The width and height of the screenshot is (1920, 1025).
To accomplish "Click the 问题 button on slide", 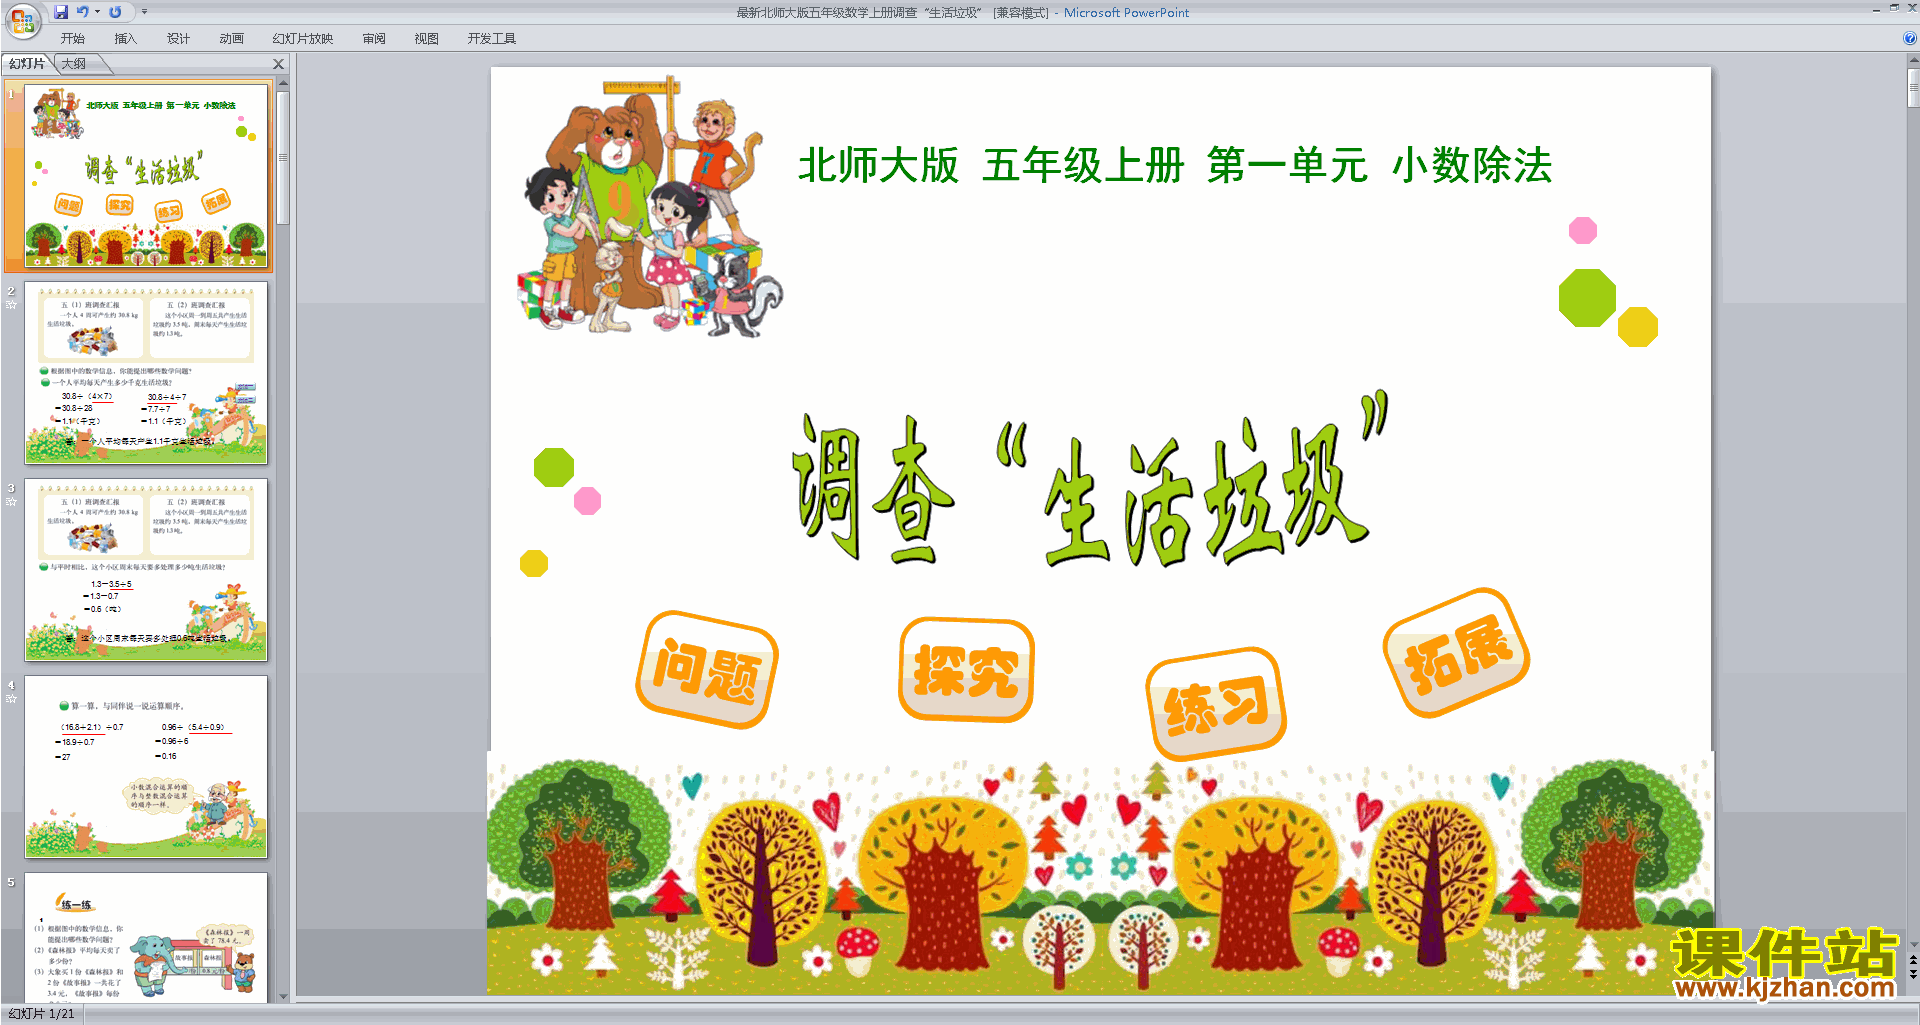I will [707, 670].
